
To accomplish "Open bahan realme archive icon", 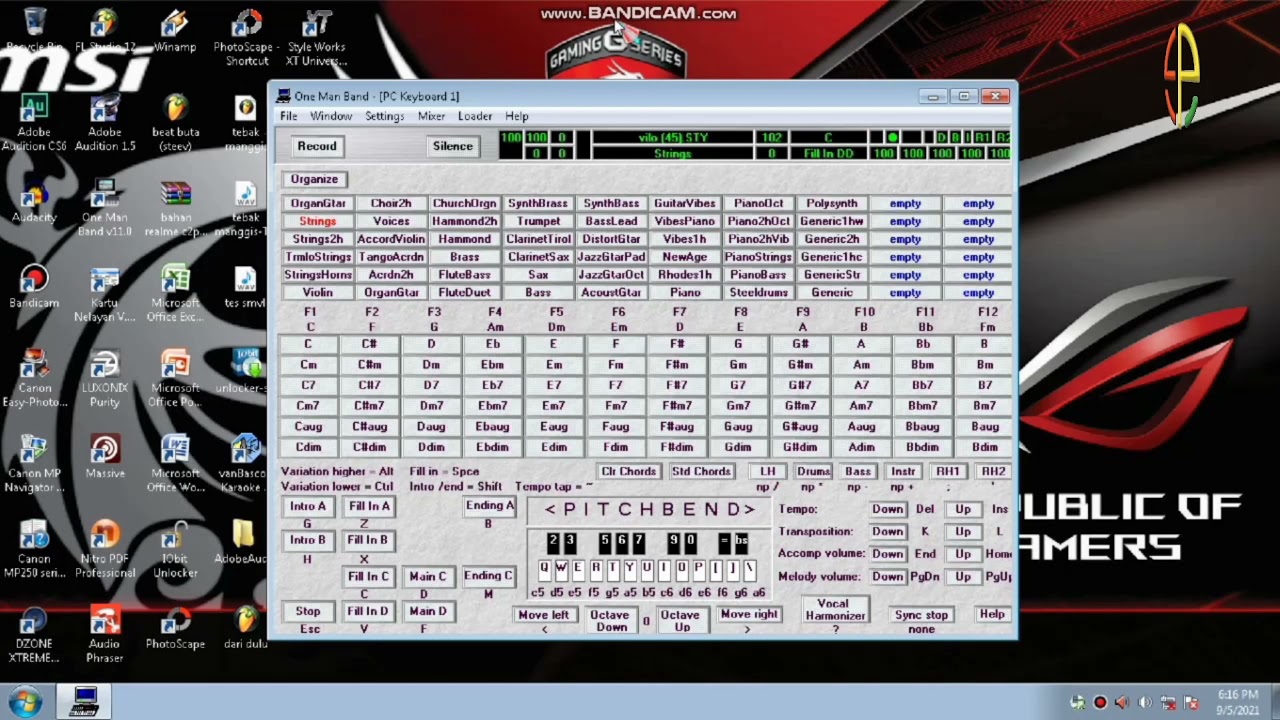I will (x=175, y=208).
